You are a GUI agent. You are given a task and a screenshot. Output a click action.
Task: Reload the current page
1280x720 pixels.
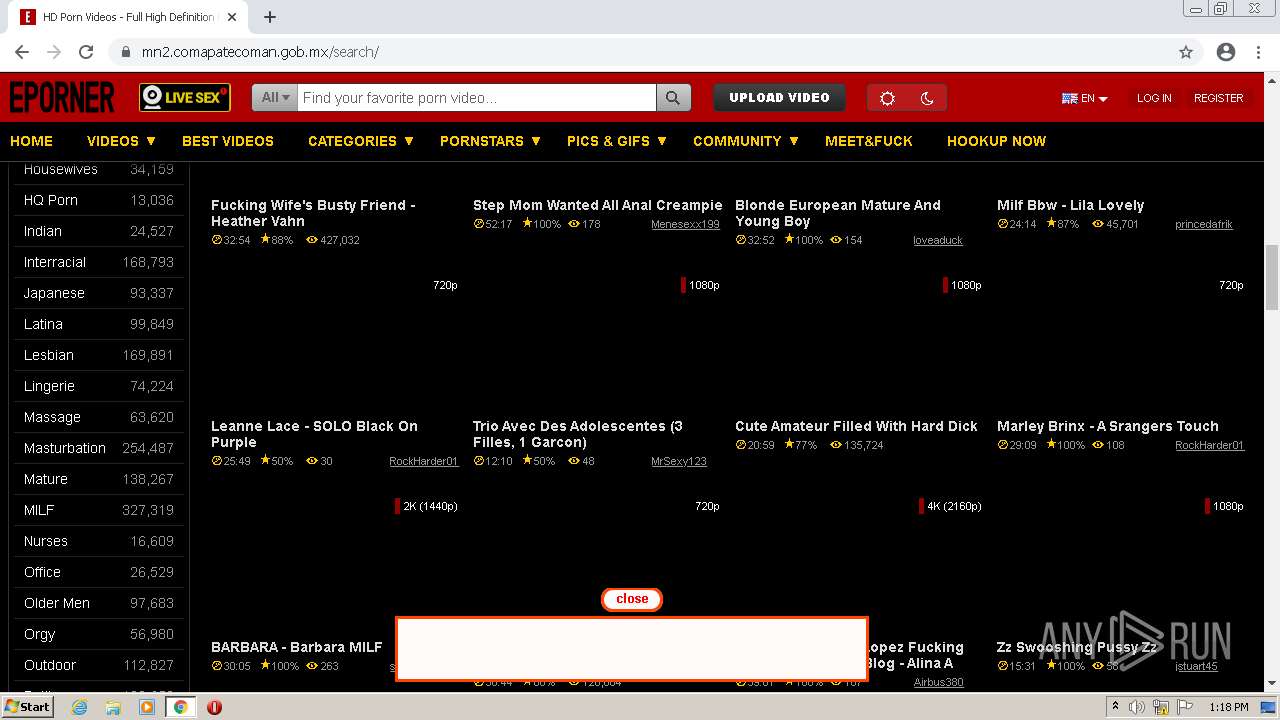tap(86, 52)
